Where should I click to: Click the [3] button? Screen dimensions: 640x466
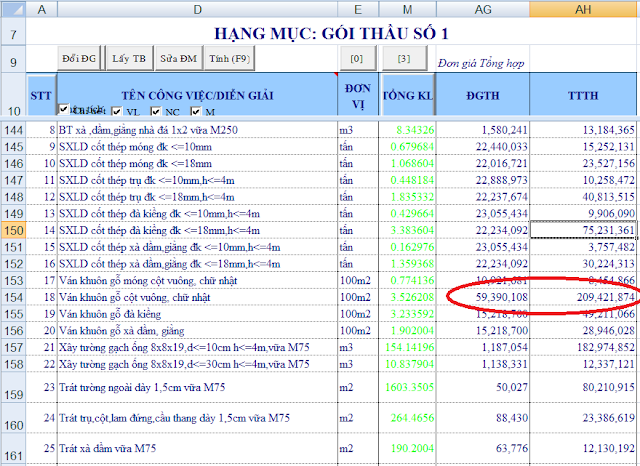tap(404, 58)
